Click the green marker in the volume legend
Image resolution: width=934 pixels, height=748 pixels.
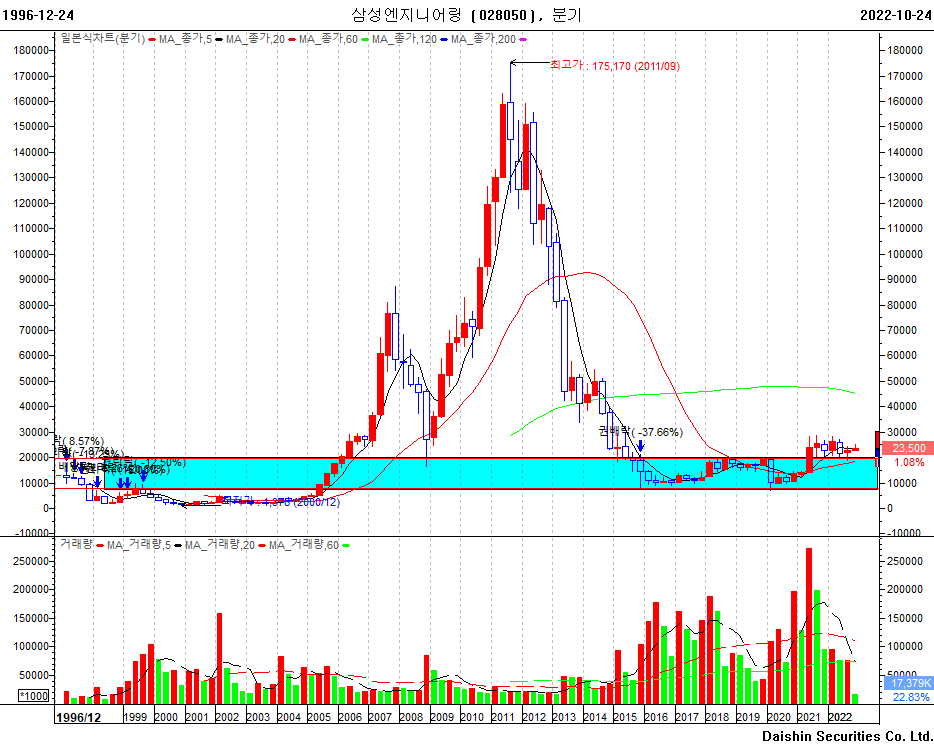pos(346,546)
